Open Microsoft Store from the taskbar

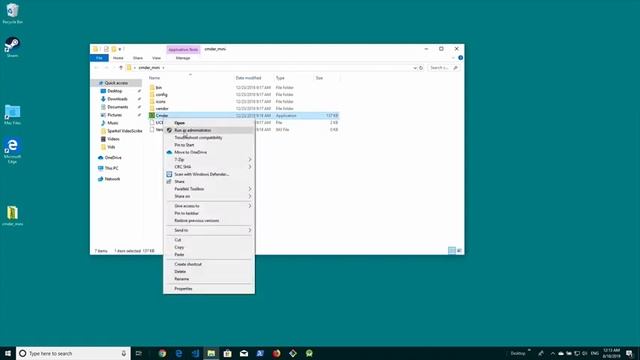[x=227, y=353]
